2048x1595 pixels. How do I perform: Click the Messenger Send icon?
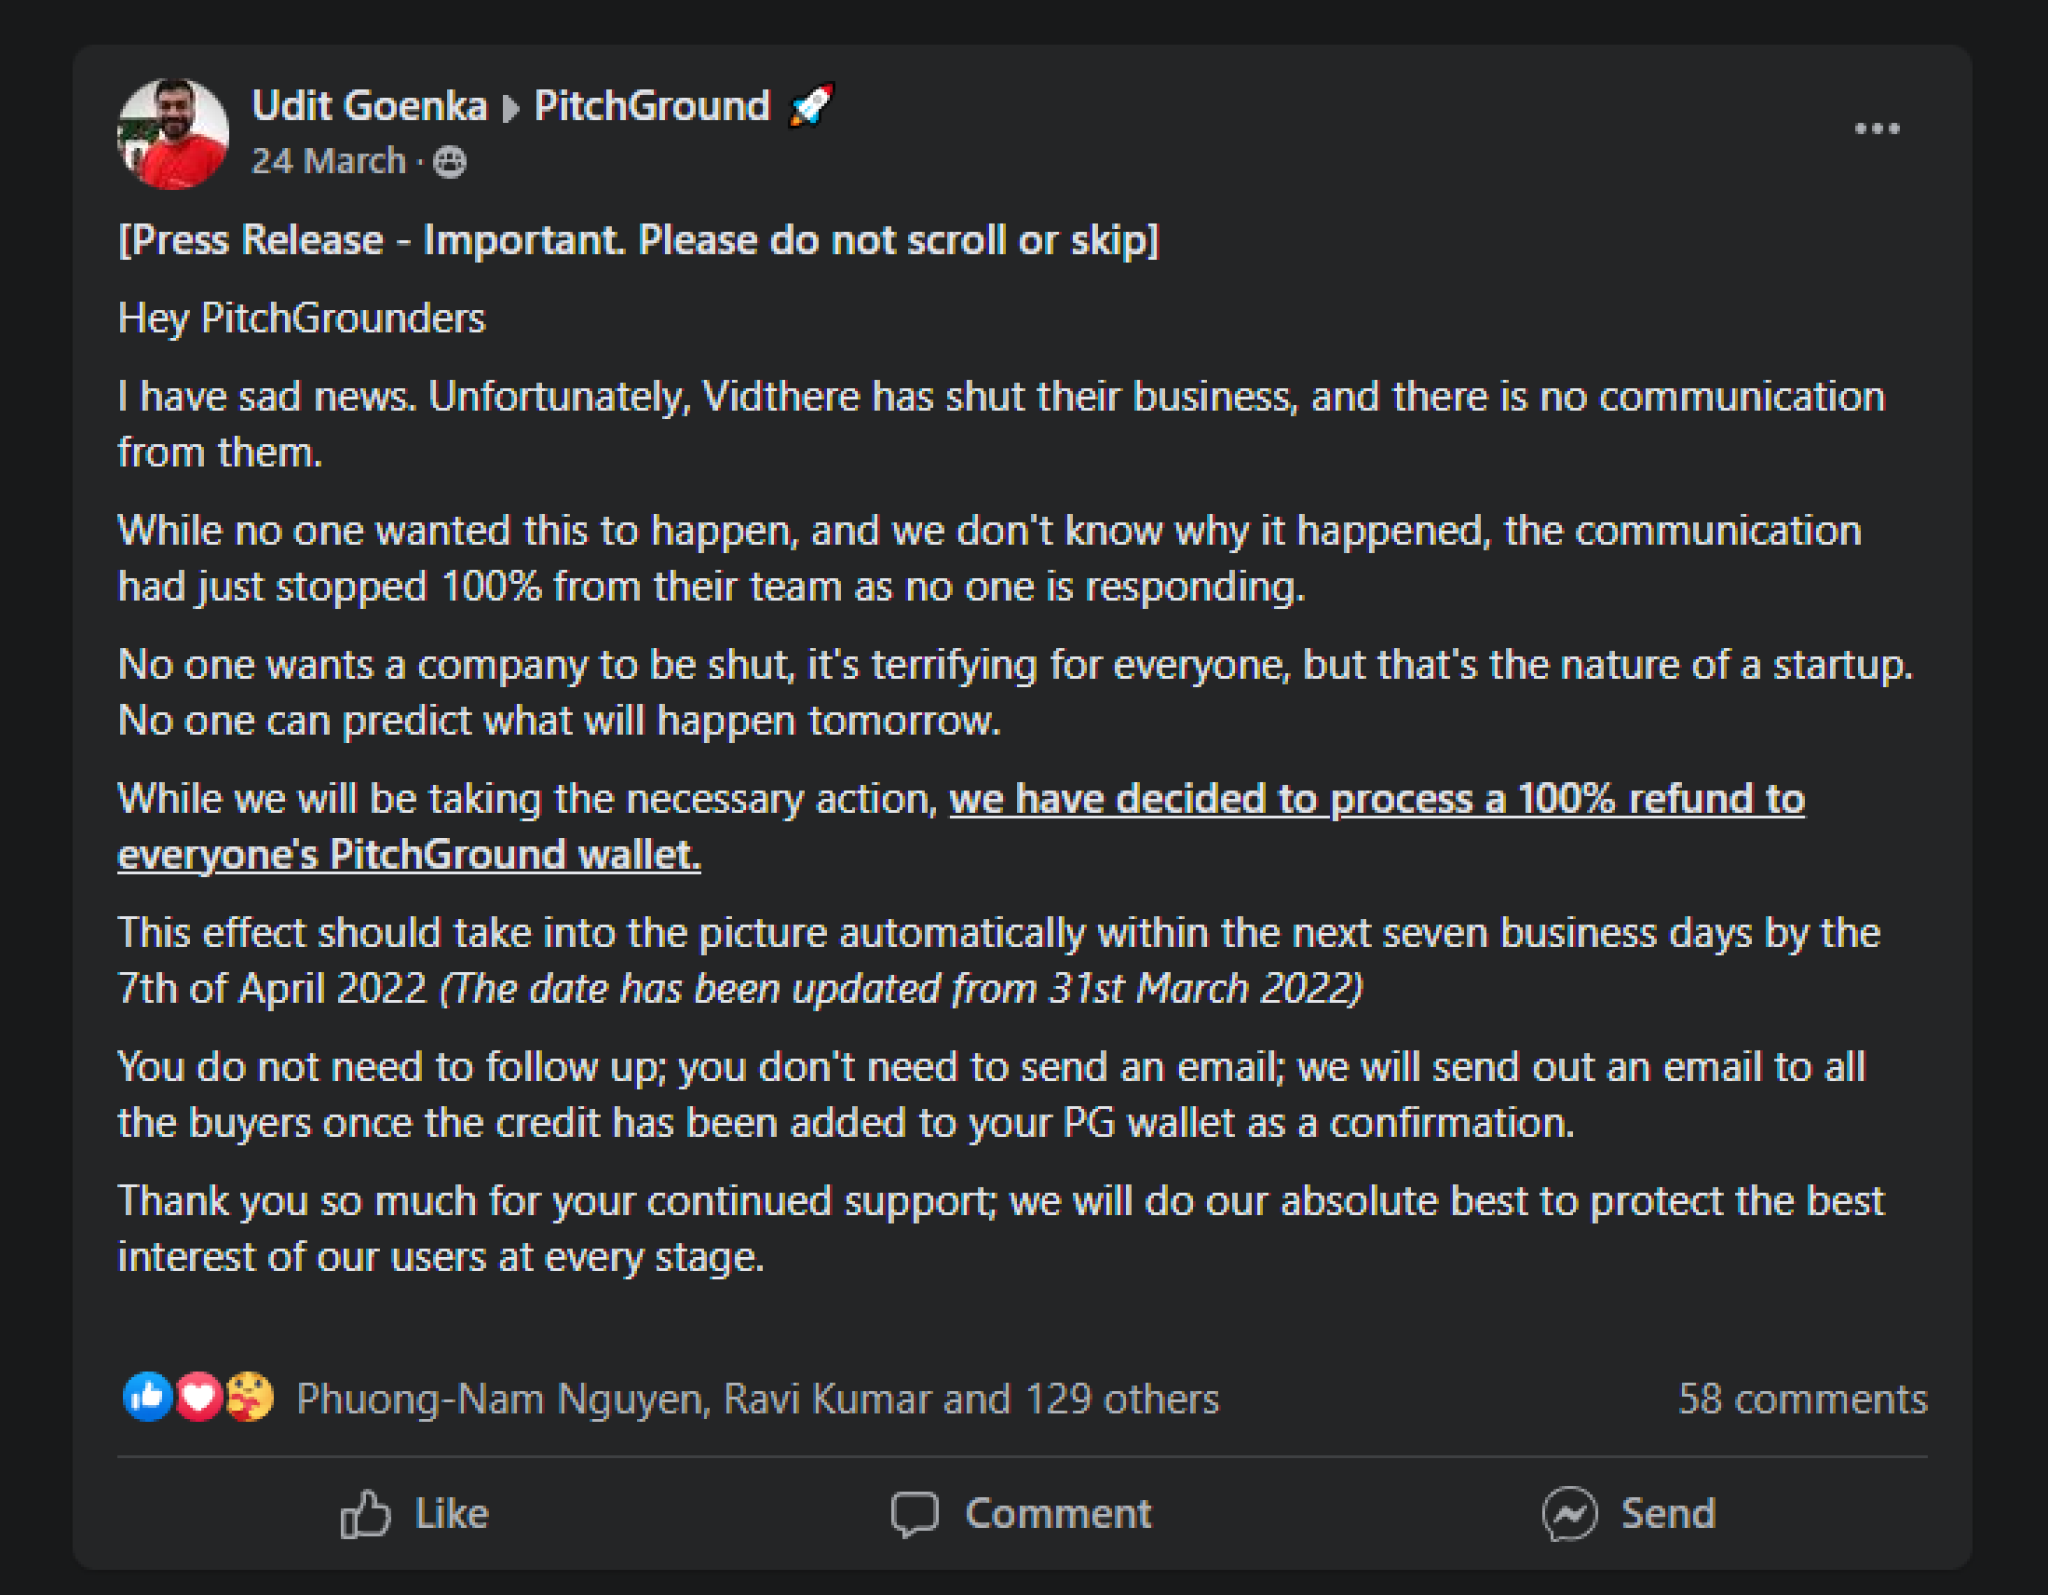[1570, 1514]
